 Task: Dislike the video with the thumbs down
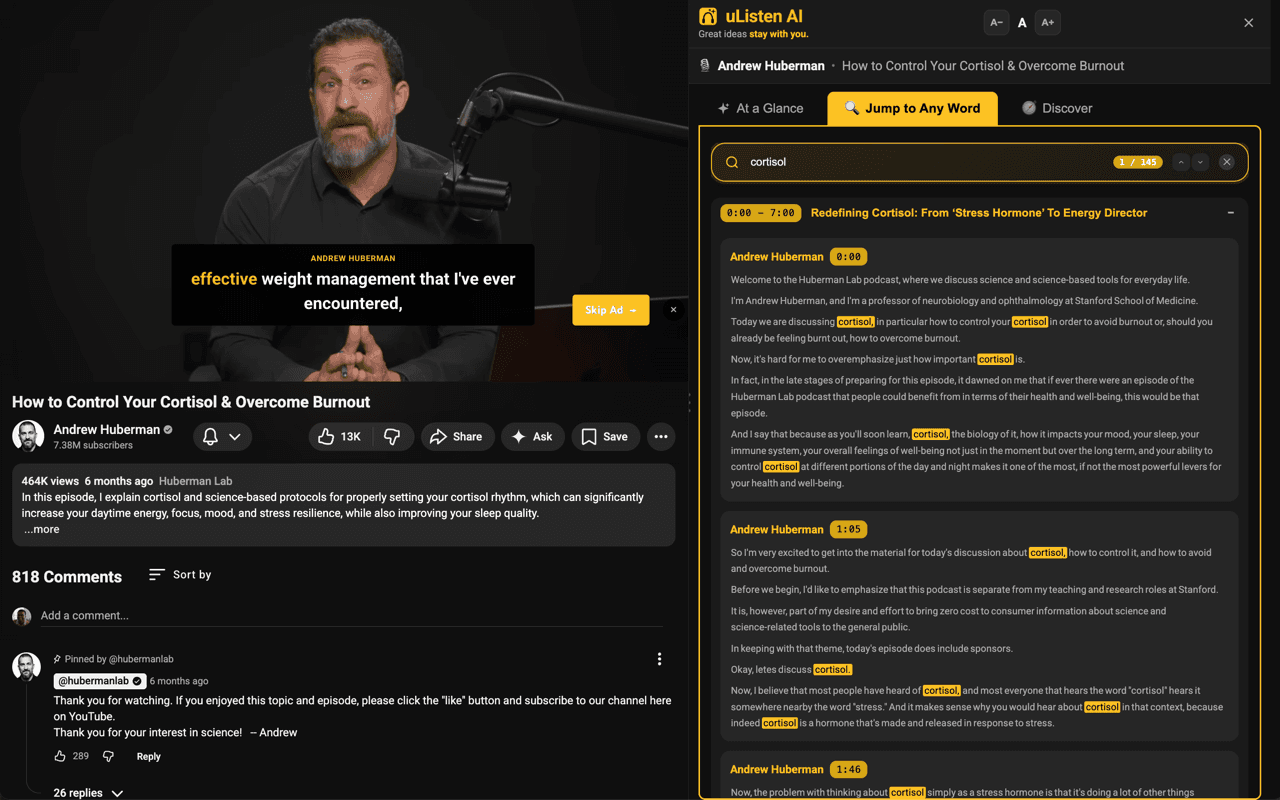pos(392,436)
